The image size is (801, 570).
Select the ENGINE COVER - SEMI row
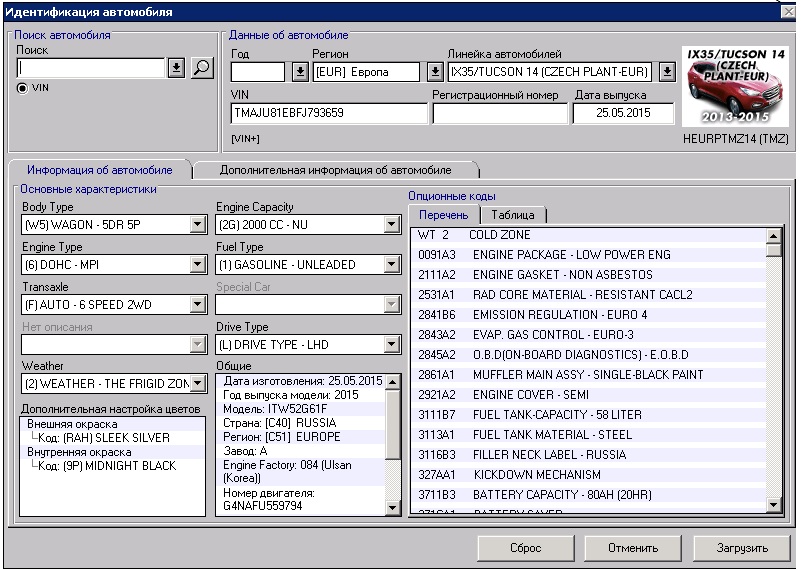pos(588,395)
